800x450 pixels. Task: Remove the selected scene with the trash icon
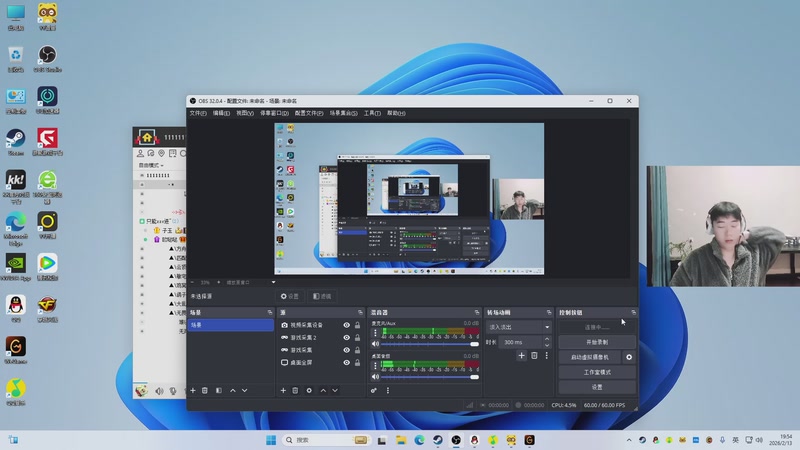point(205,390)
